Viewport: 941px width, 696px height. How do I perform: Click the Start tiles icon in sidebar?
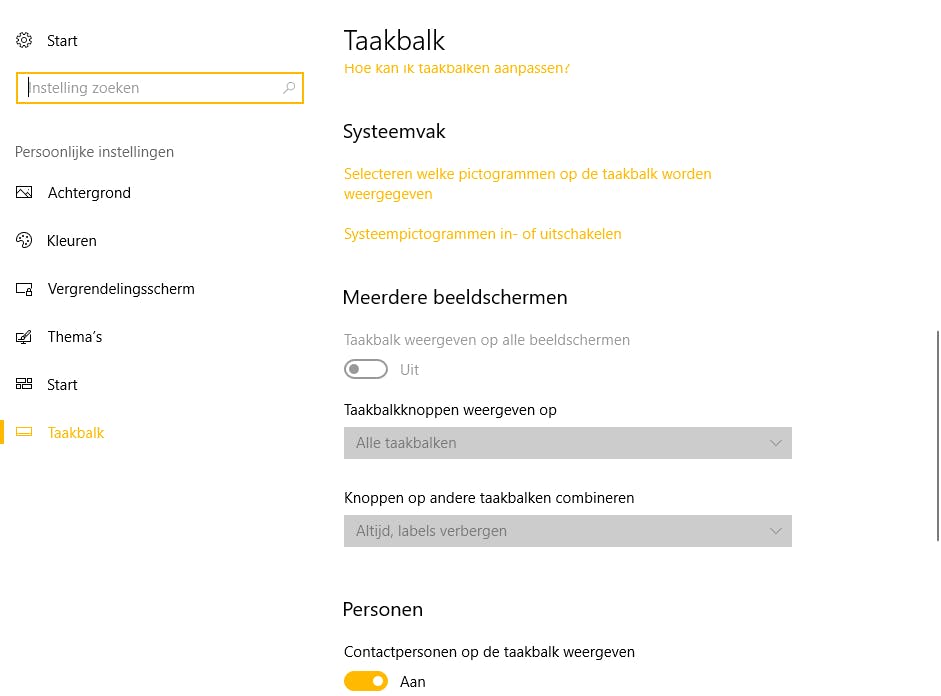[24, 385]
